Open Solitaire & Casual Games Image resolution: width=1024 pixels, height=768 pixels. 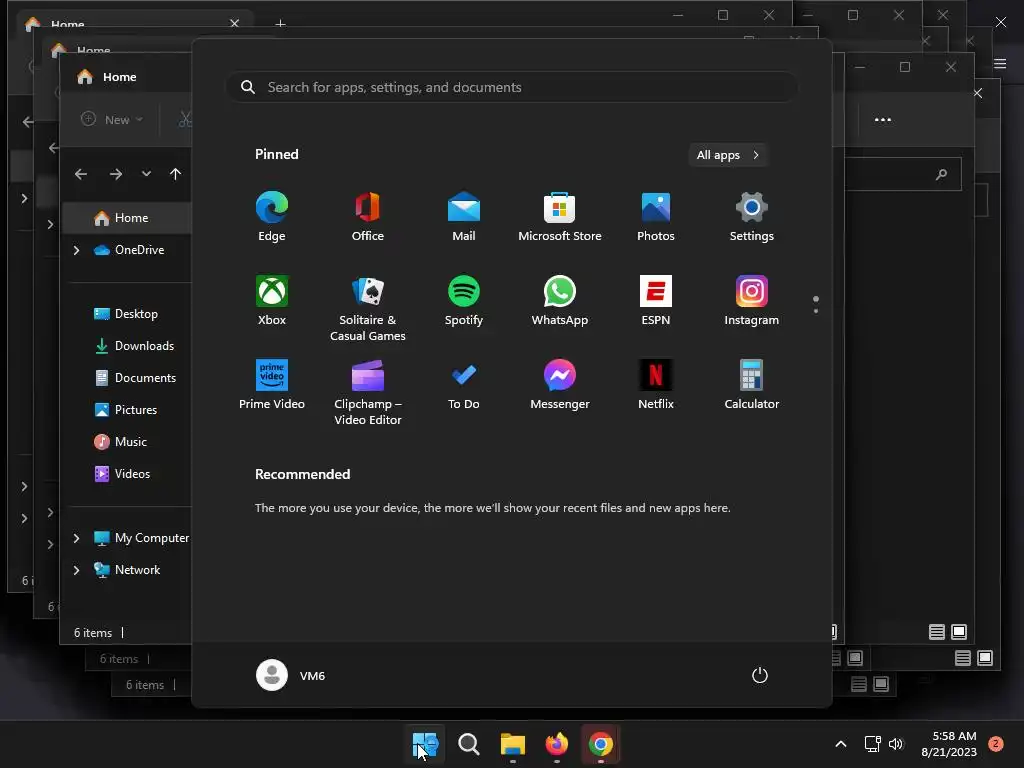368,309
